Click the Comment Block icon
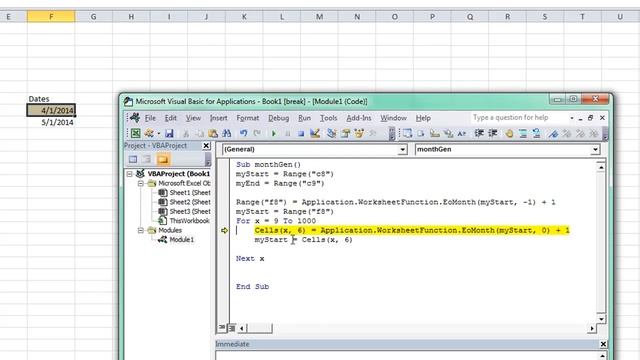The image size is (640, 360). click(523, 133)
